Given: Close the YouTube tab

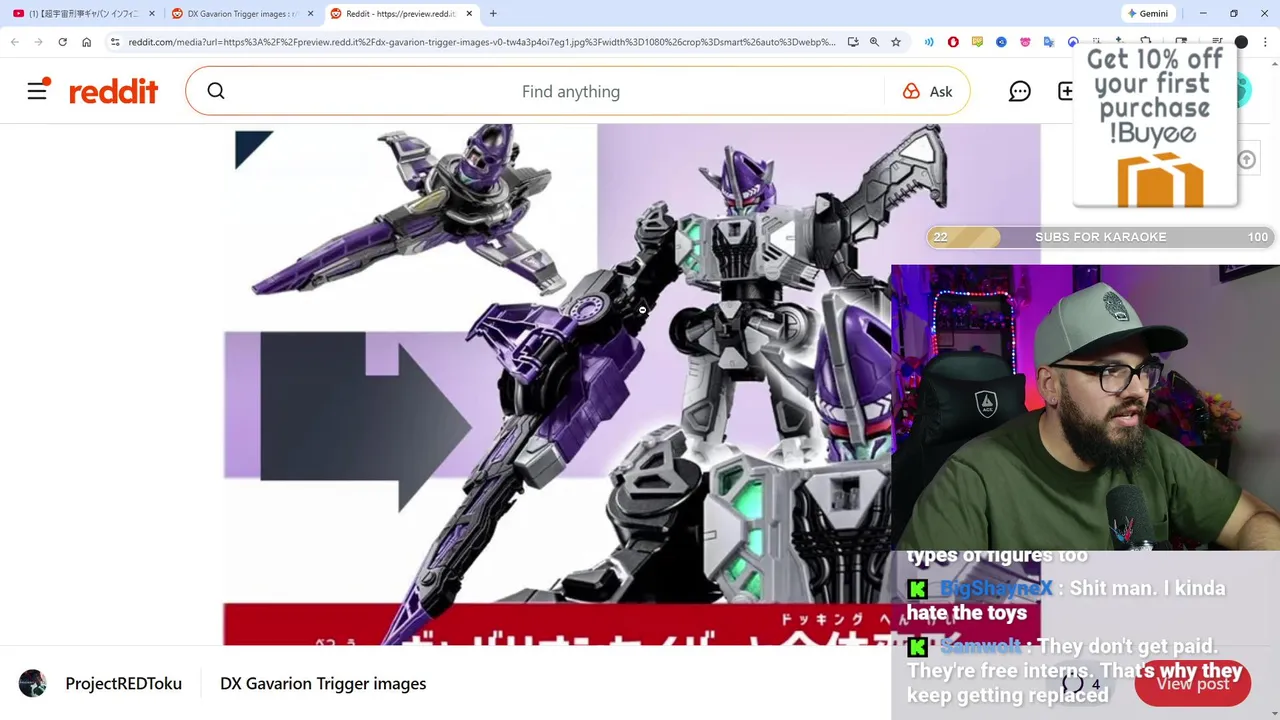Looking at the screenshot, I should click(x=152, y=14).
